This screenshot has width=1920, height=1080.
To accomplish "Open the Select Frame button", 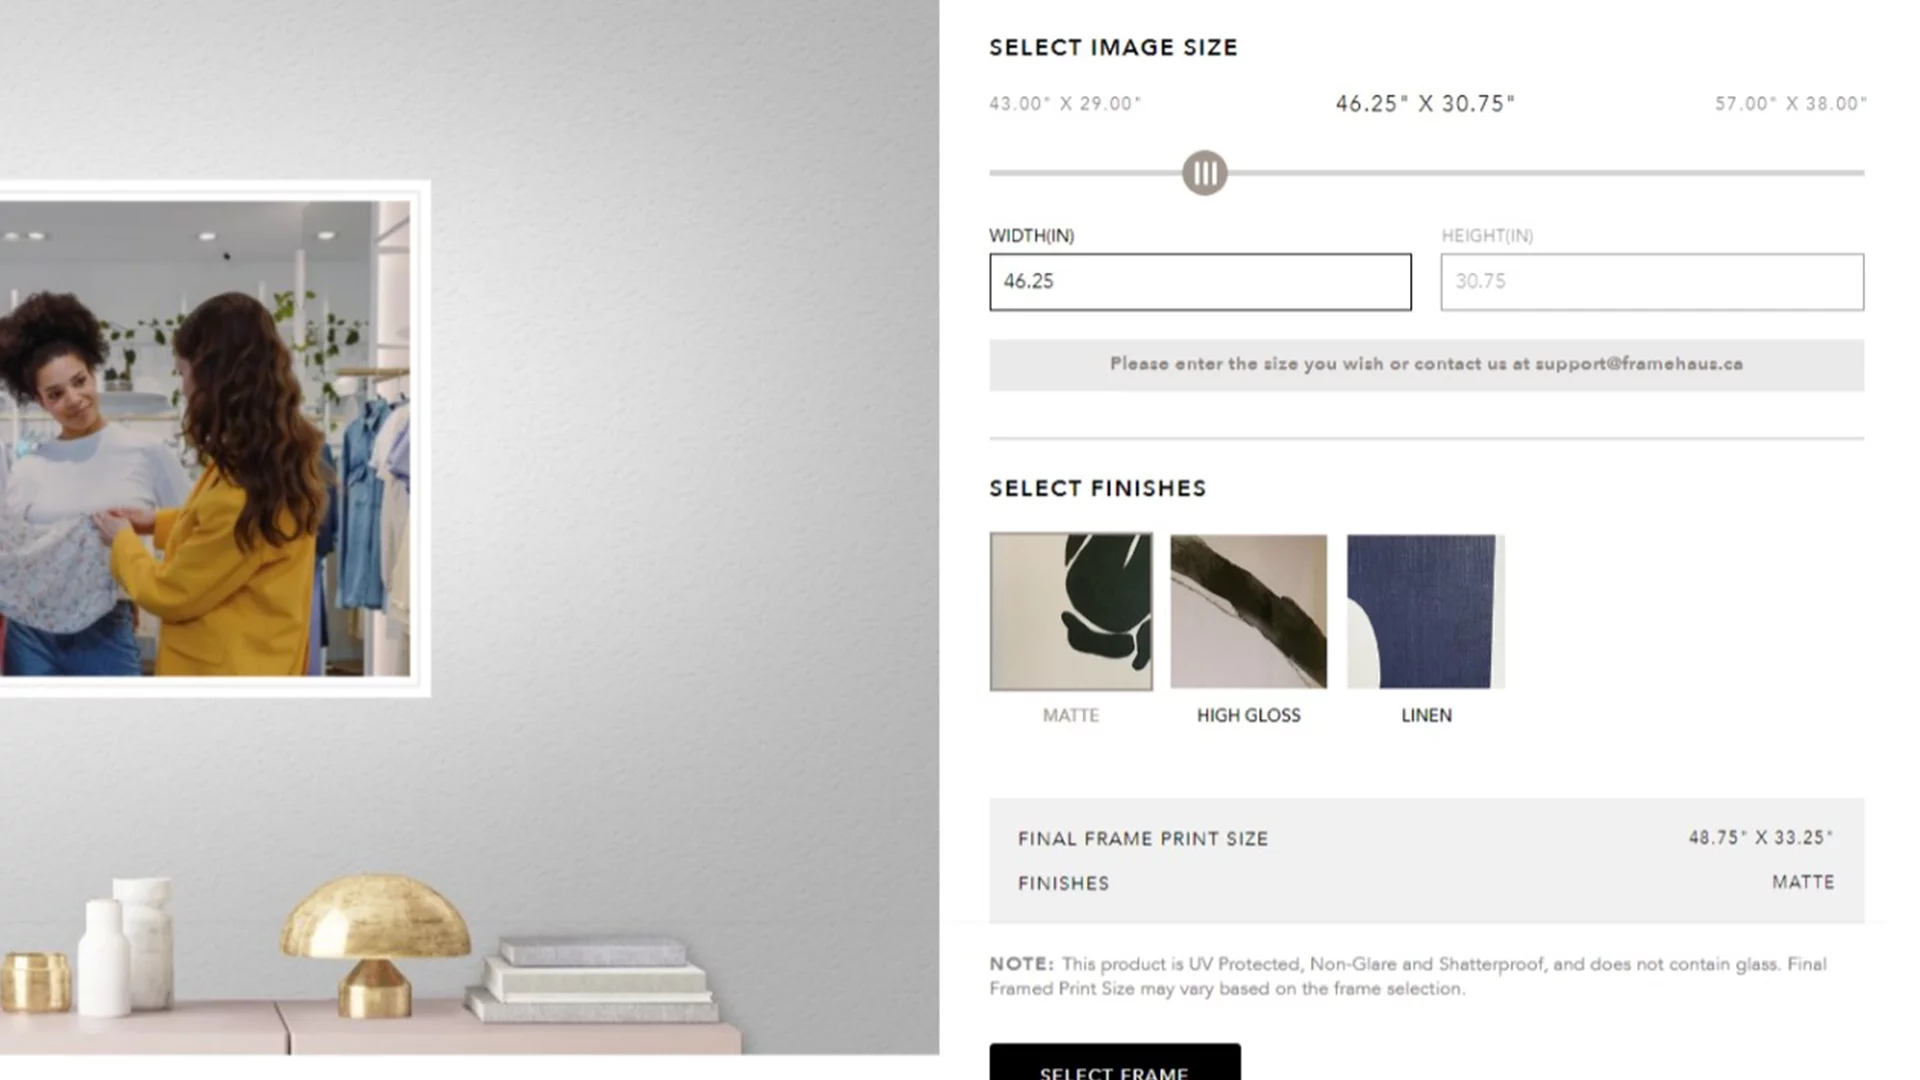I will (1115, 1064).
